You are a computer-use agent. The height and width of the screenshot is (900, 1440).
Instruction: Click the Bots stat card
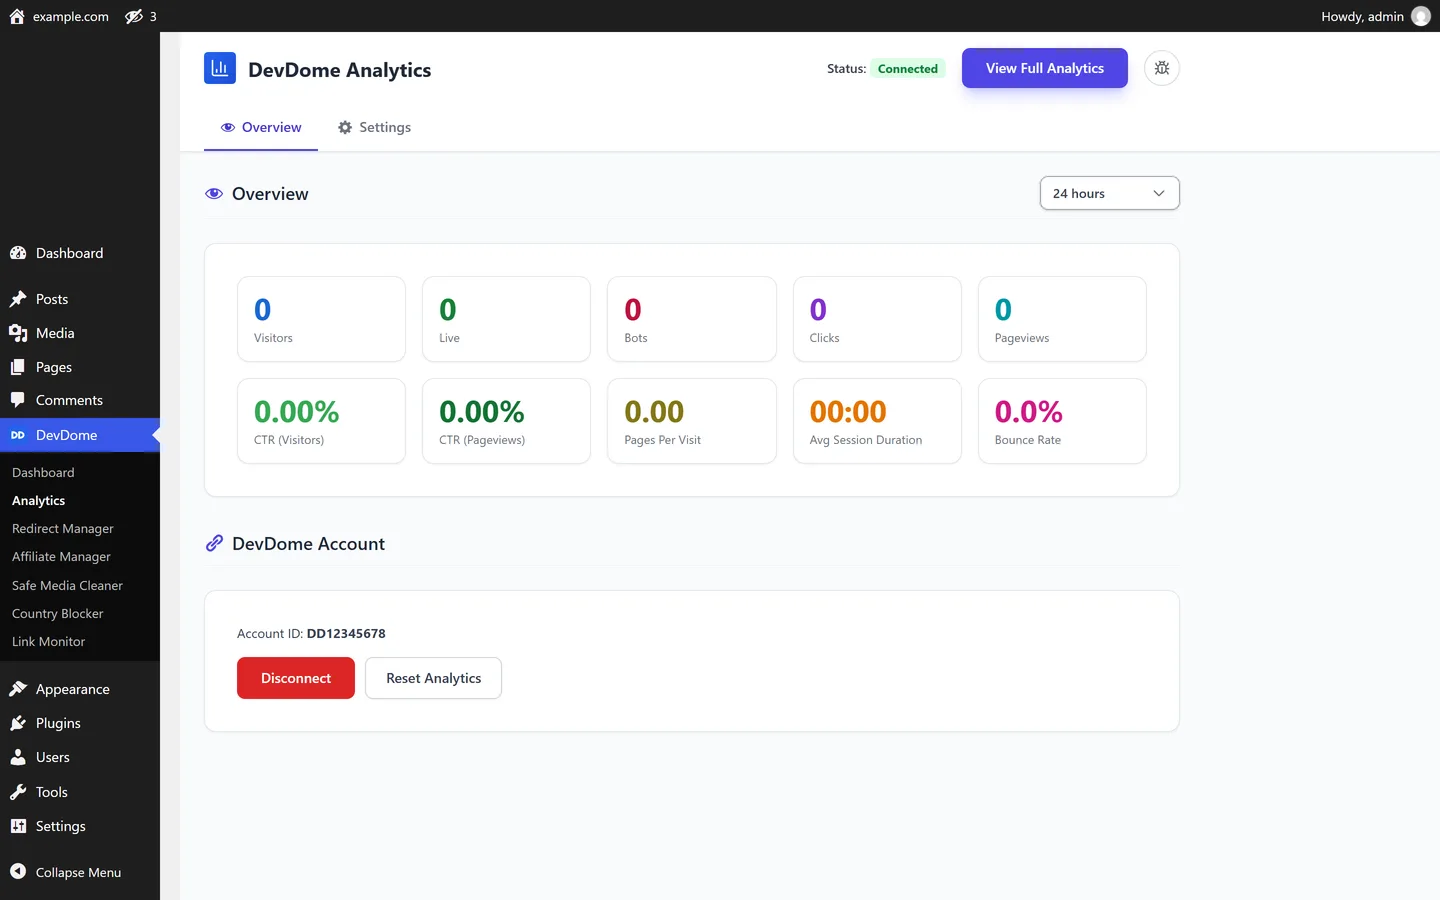pos(692,319)
